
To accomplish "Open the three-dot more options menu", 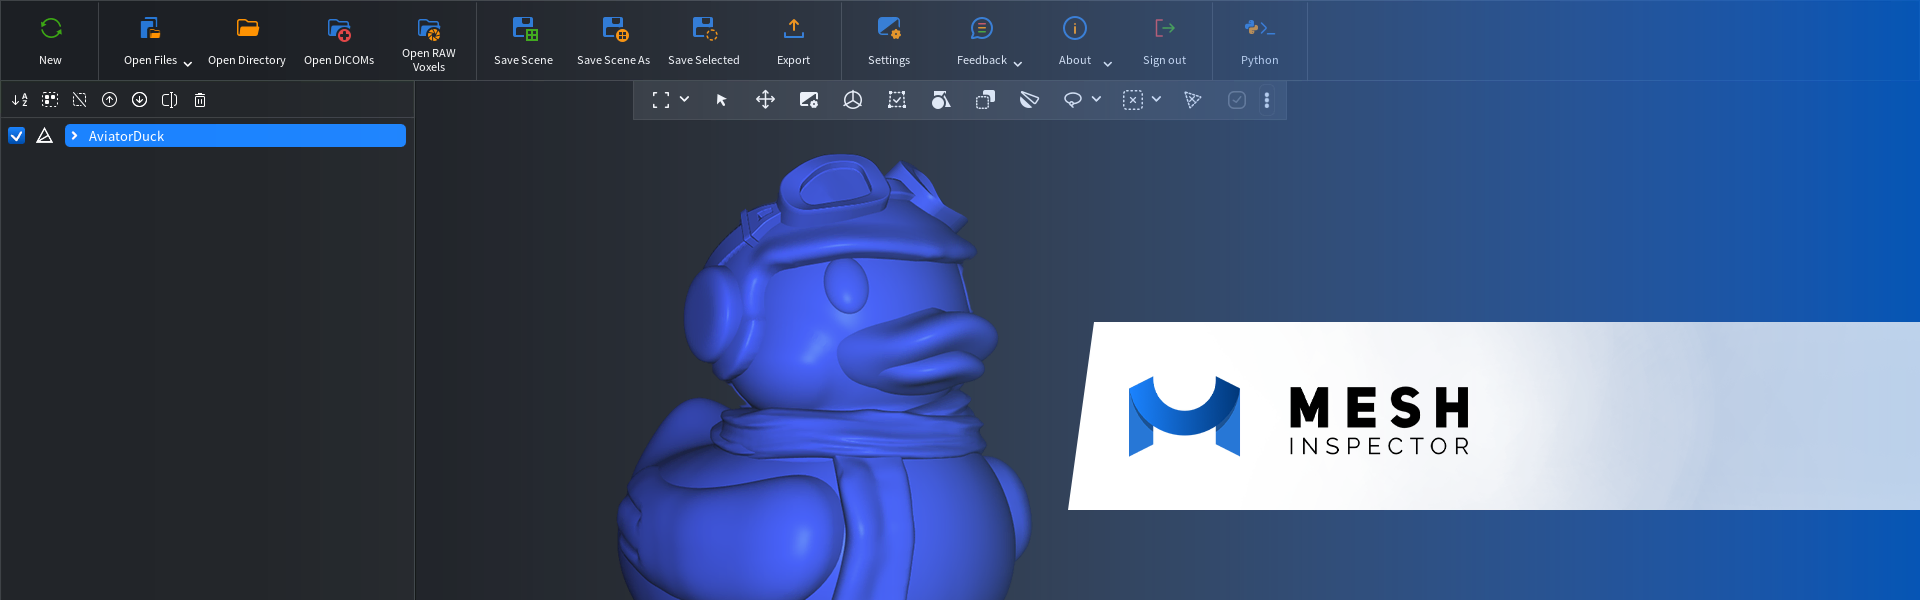I will (x=1267, y=100).
